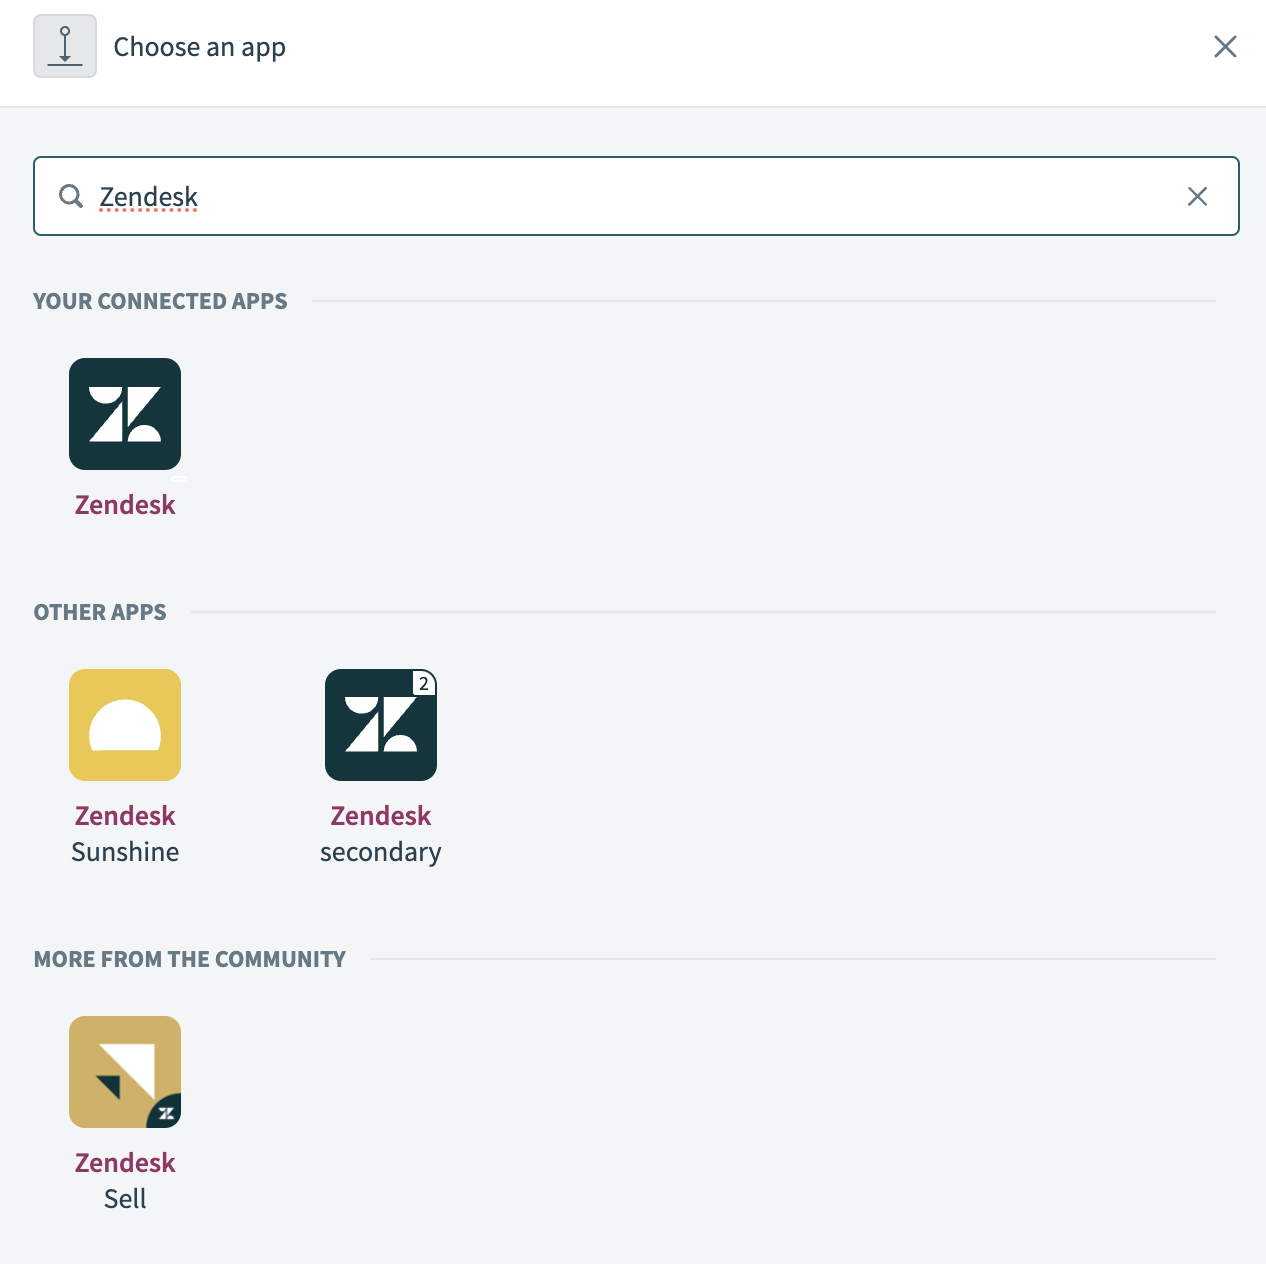Open the Zendesk Sunshine app
Viewport: 1266px width, 1264px height.
coord(124,725)
